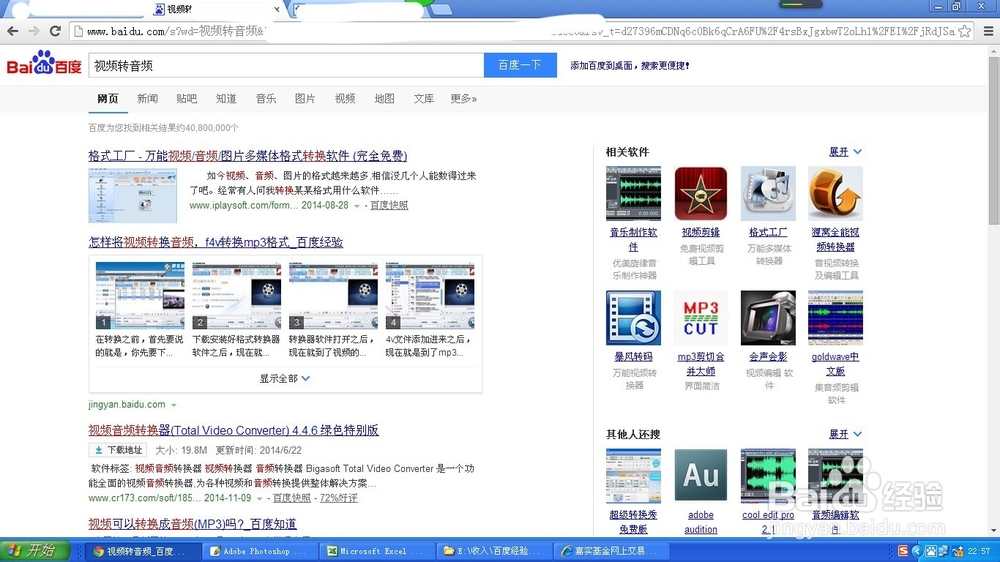
Task: Open 狸窝全能视频转换器 icon
Action: [835, 194]
